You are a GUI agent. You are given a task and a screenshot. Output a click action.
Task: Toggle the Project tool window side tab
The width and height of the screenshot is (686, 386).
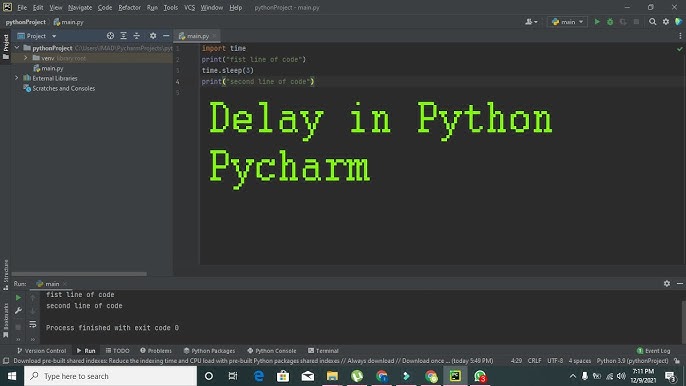point(6,46)
